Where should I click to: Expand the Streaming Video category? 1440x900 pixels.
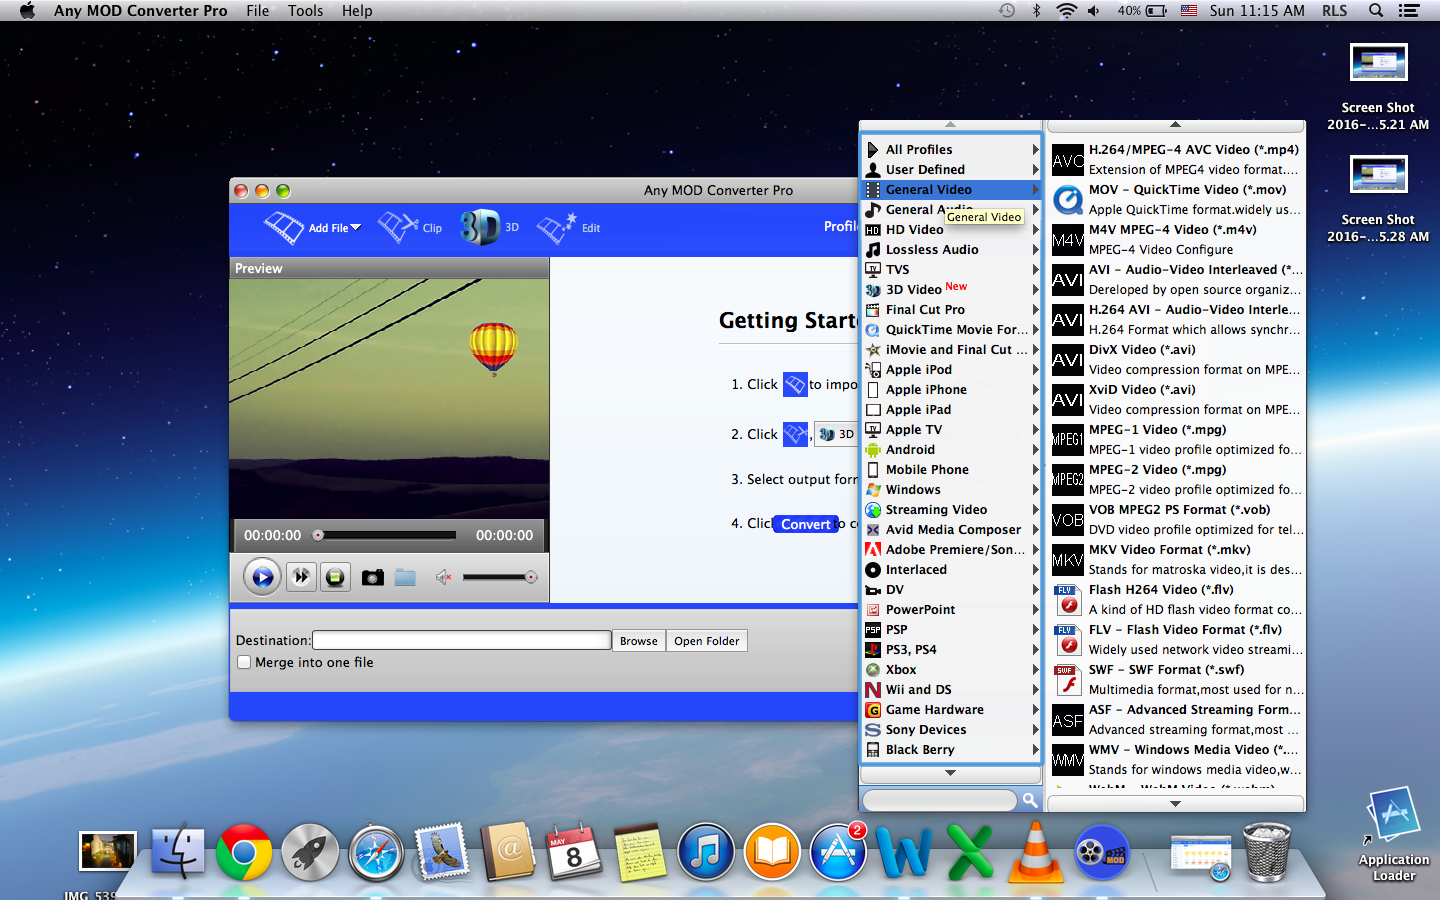(952, 509)
